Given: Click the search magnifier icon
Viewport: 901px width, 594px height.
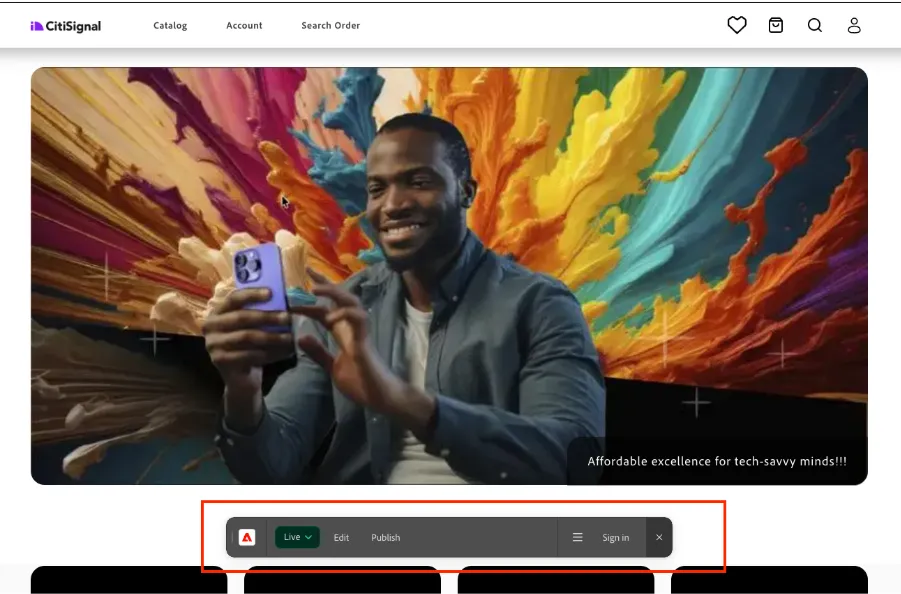Looking at the screenshot, I should coord(815,25).
